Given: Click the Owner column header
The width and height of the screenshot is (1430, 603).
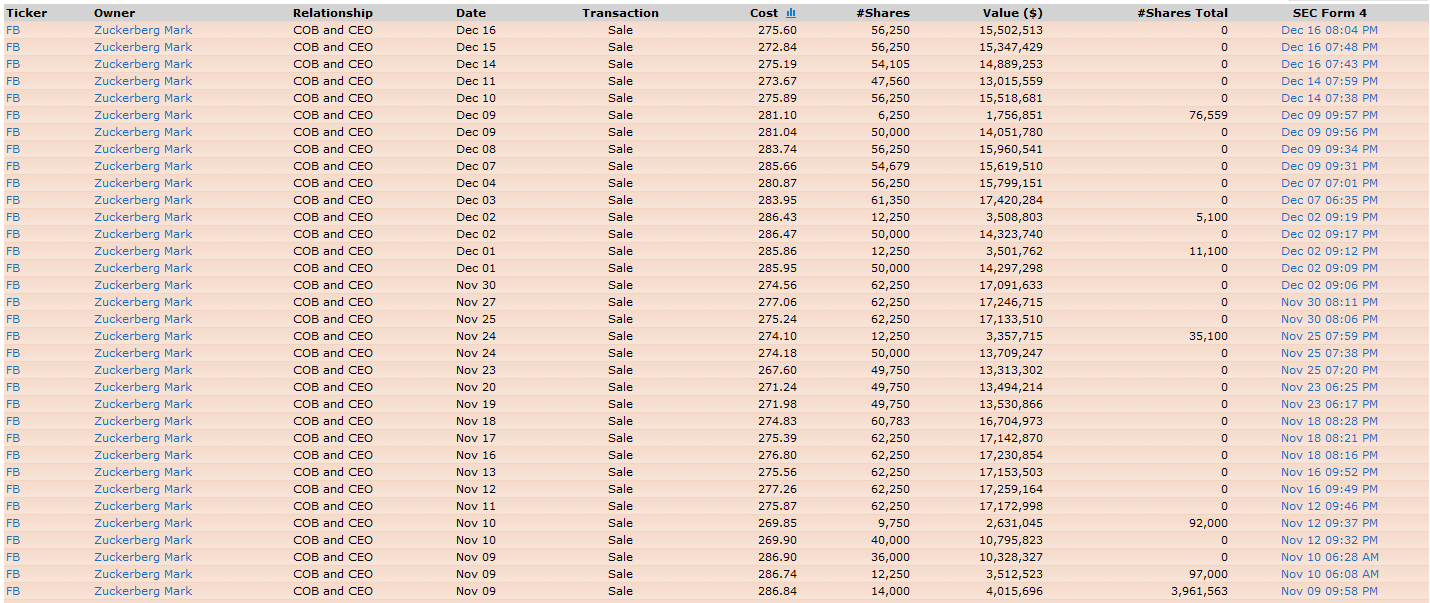Looking at the screenshot, I should tap(114, 13).
